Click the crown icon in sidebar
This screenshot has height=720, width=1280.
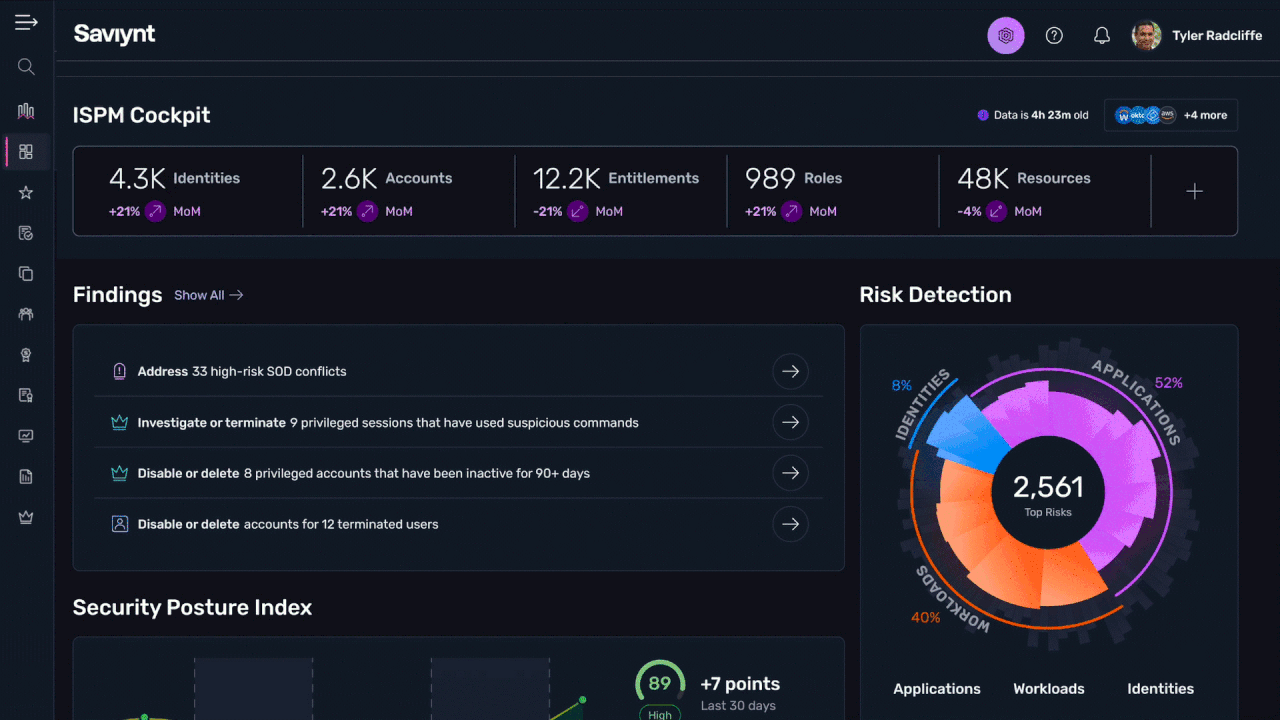(26, 517)
